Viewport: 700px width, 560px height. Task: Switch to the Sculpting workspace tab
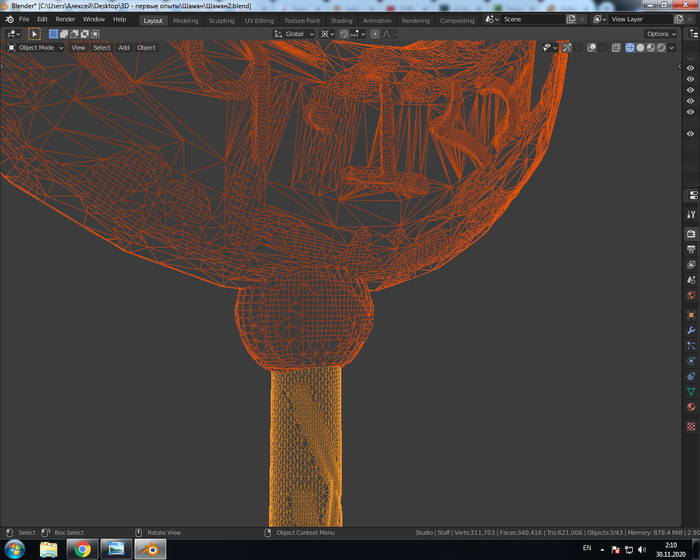point(221,20)
